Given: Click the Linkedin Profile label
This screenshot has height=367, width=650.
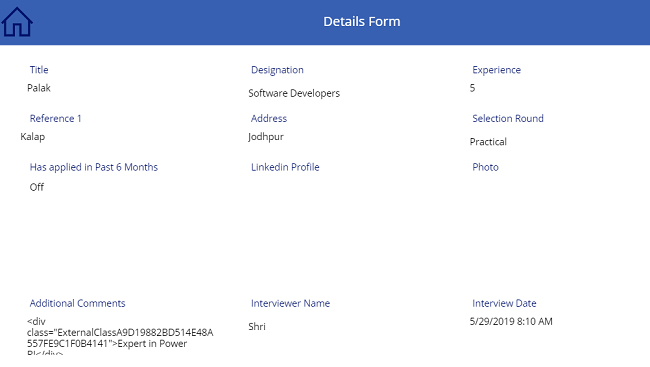Looking at the screenshot, I should (285, 167).
